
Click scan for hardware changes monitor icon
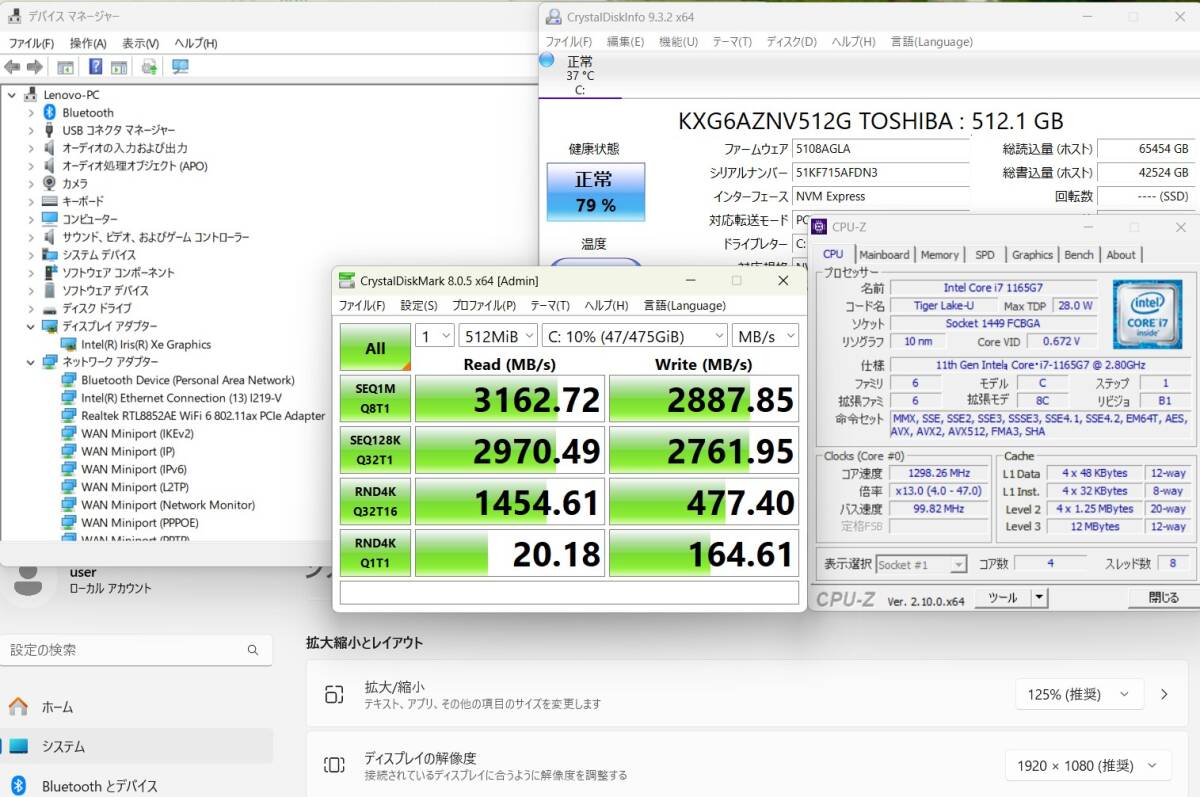(180, 67)
